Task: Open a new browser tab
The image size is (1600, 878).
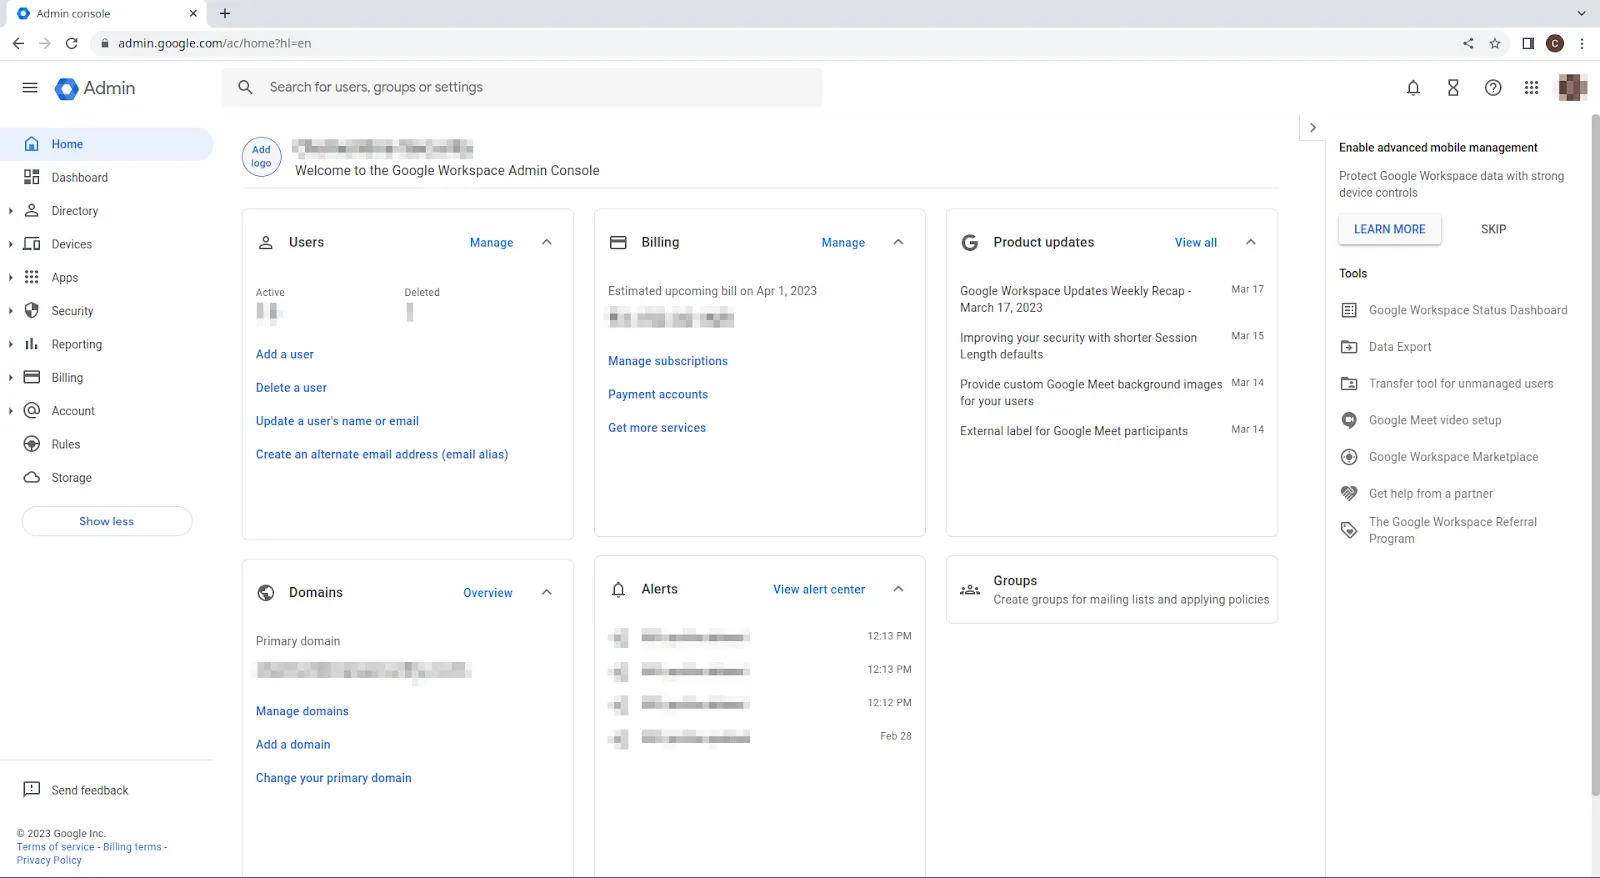Action: [225, 13]
